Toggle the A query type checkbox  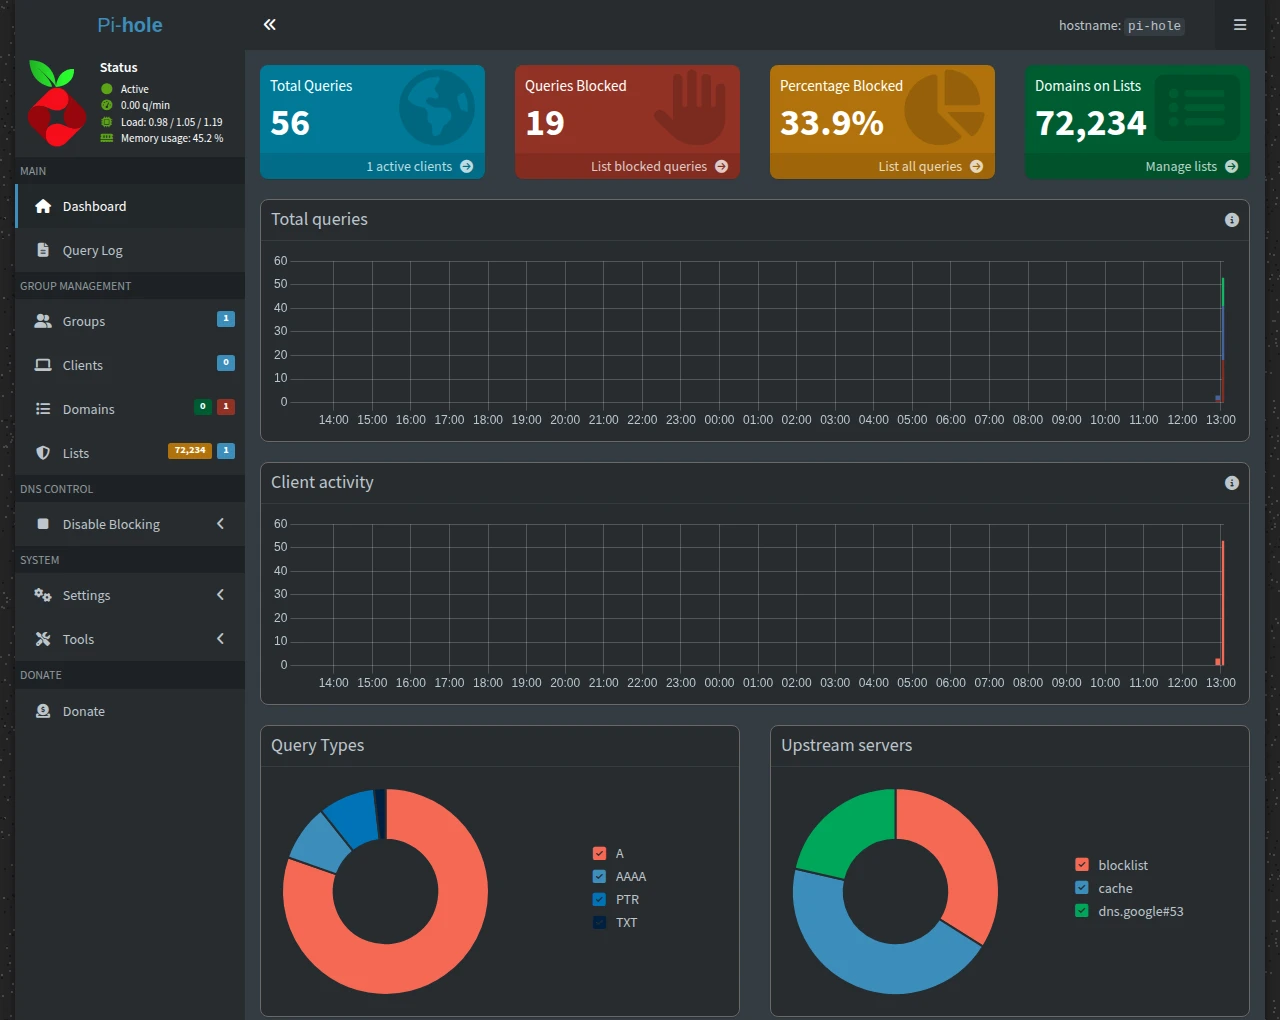point(599,853)
